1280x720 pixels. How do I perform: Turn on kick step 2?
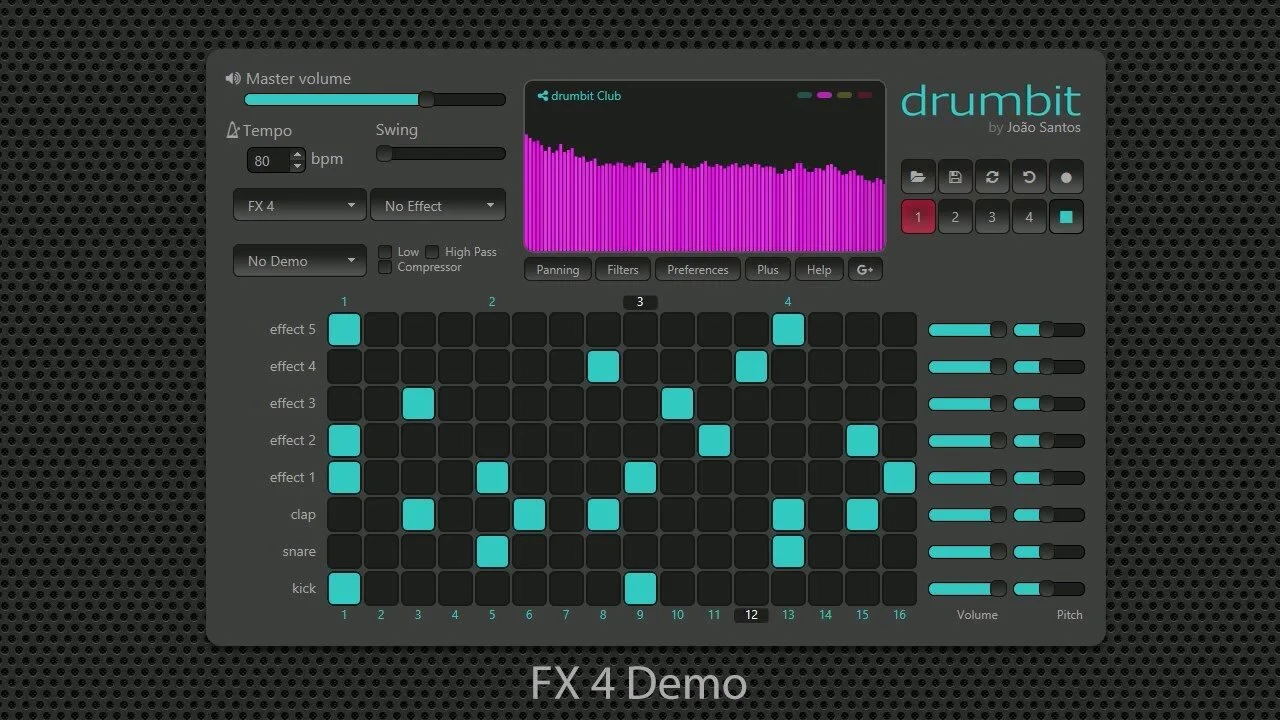coord(381,589)
